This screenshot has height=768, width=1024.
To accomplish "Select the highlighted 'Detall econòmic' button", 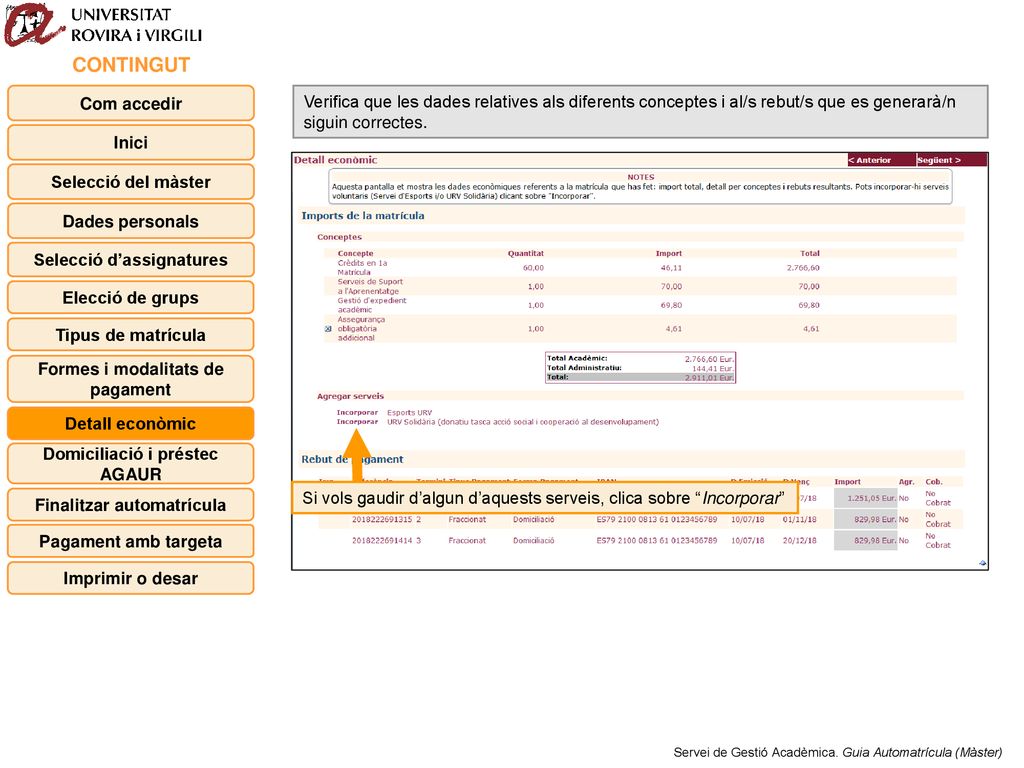I will (x=131, y=423).
